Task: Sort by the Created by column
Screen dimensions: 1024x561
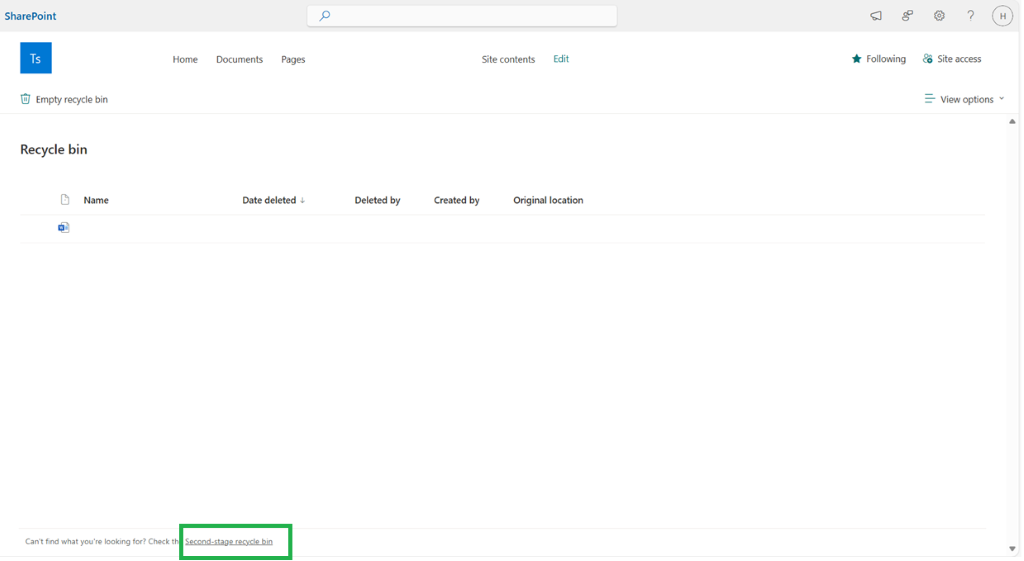Action: click(456, 200)
